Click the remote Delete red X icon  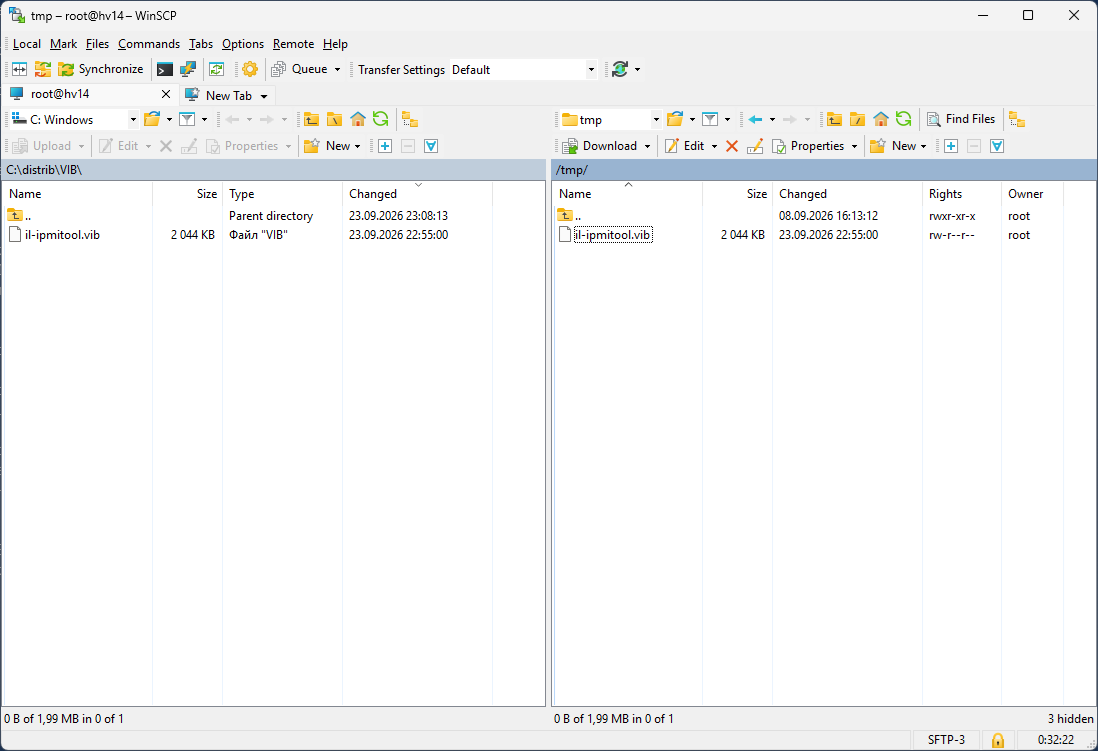pos(732,146)
